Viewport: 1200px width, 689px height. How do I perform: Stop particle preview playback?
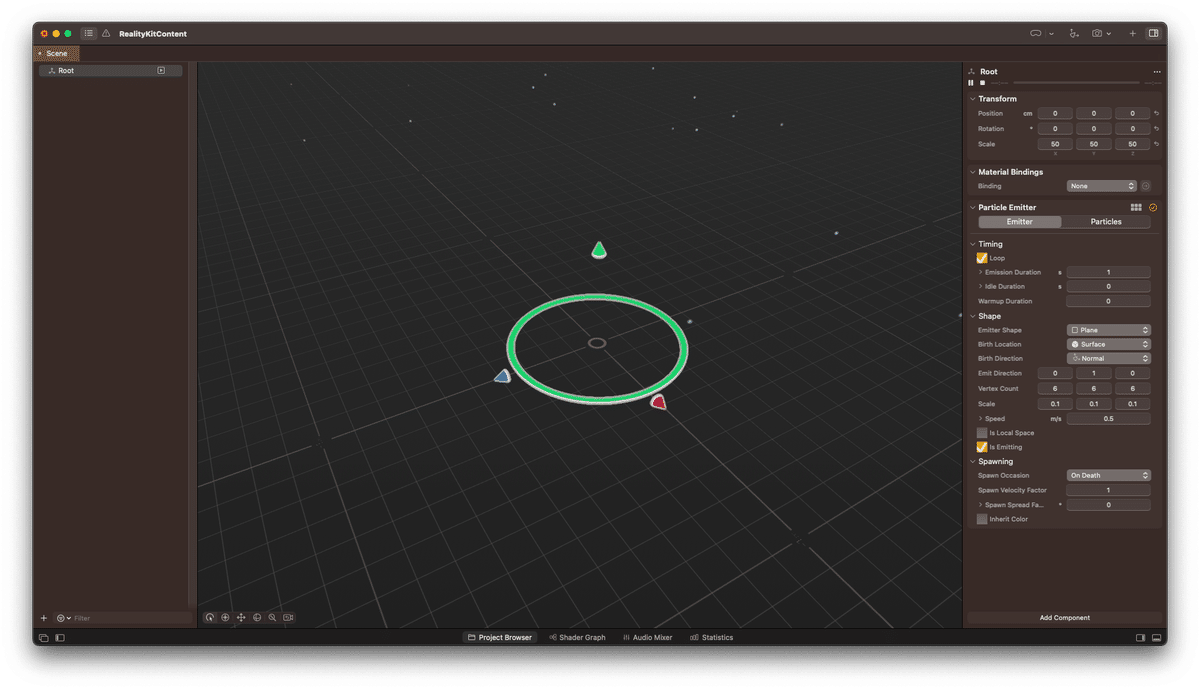coord(982,83)
